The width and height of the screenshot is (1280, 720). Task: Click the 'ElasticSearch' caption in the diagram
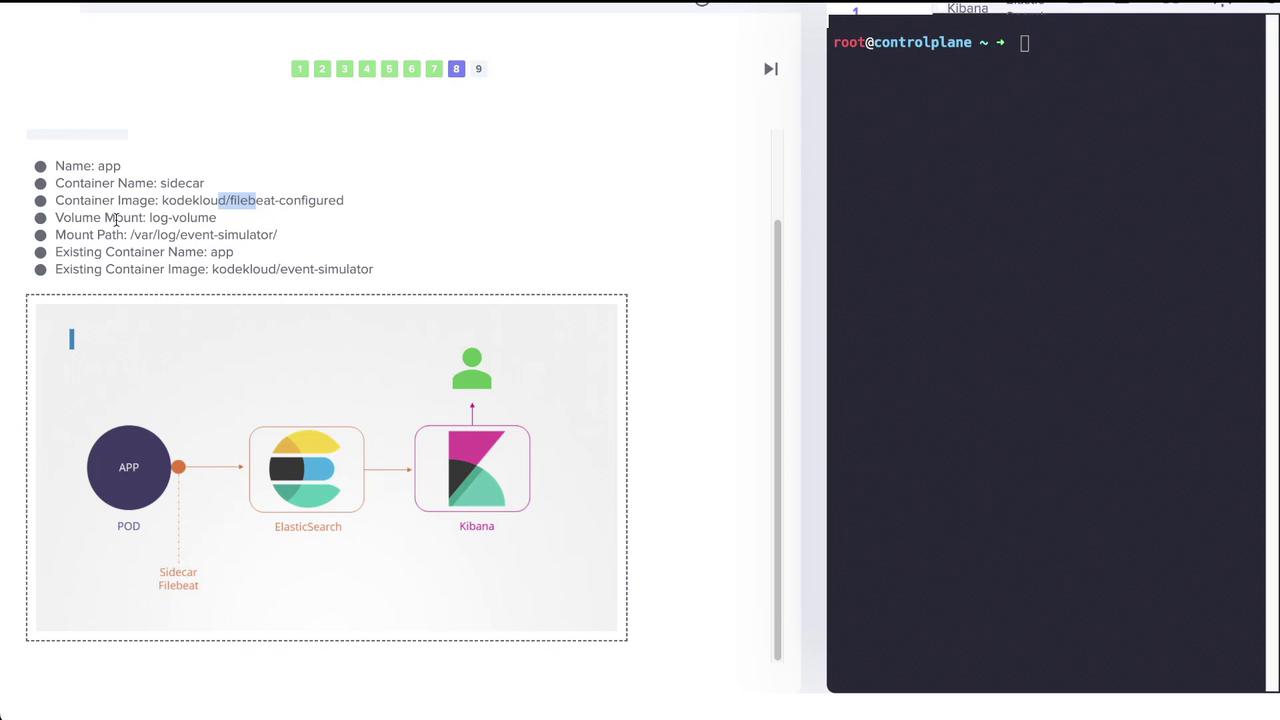[x=308, y=527]
